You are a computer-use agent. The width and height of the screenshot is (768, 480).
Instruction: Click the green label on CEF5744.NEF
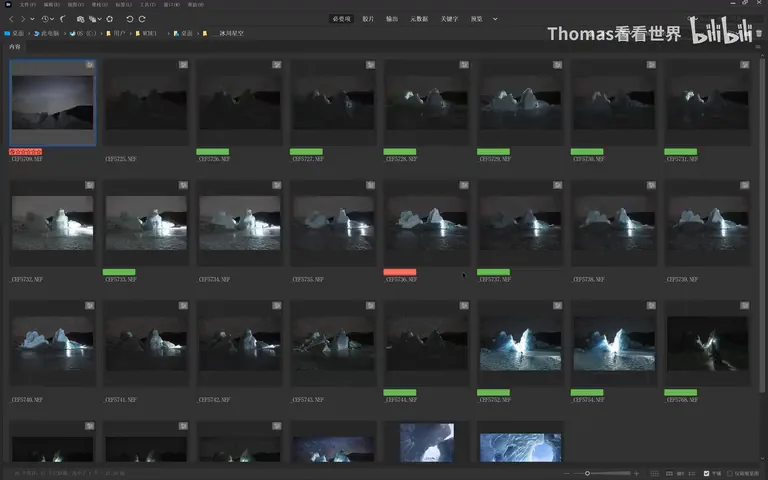[x=400, y=392]
